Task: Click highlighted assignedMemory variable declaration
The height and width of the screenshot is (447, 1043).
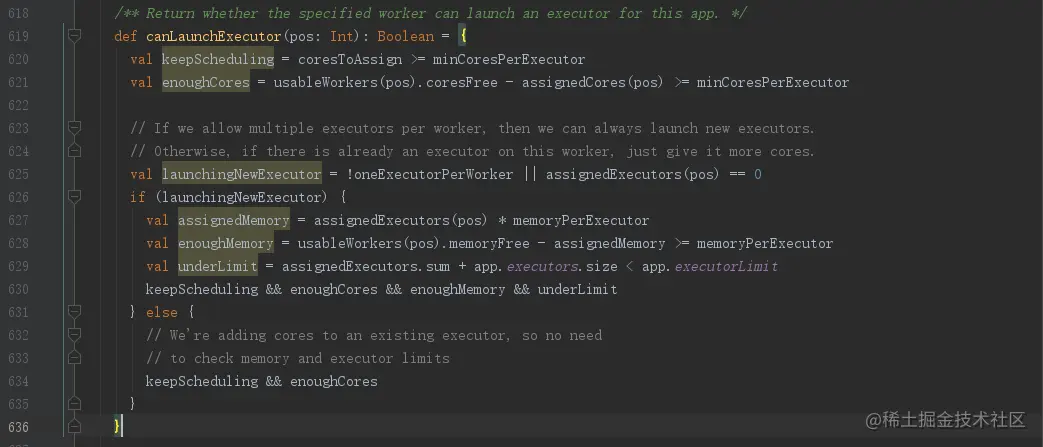Action: pyautogui.click(x=233, y=220)
